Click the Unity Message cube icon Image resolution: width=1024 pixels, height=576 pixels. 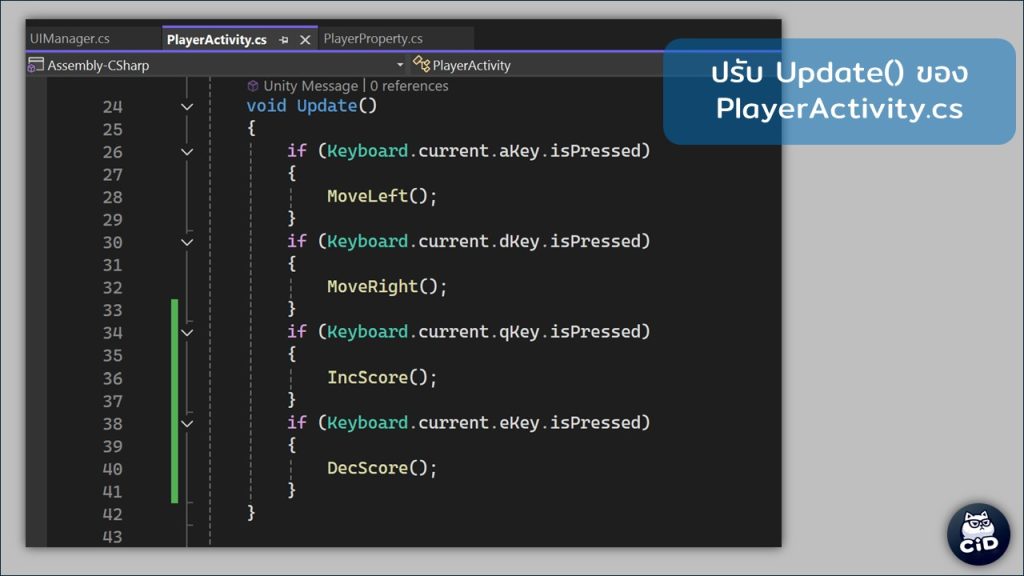[253, 86]
